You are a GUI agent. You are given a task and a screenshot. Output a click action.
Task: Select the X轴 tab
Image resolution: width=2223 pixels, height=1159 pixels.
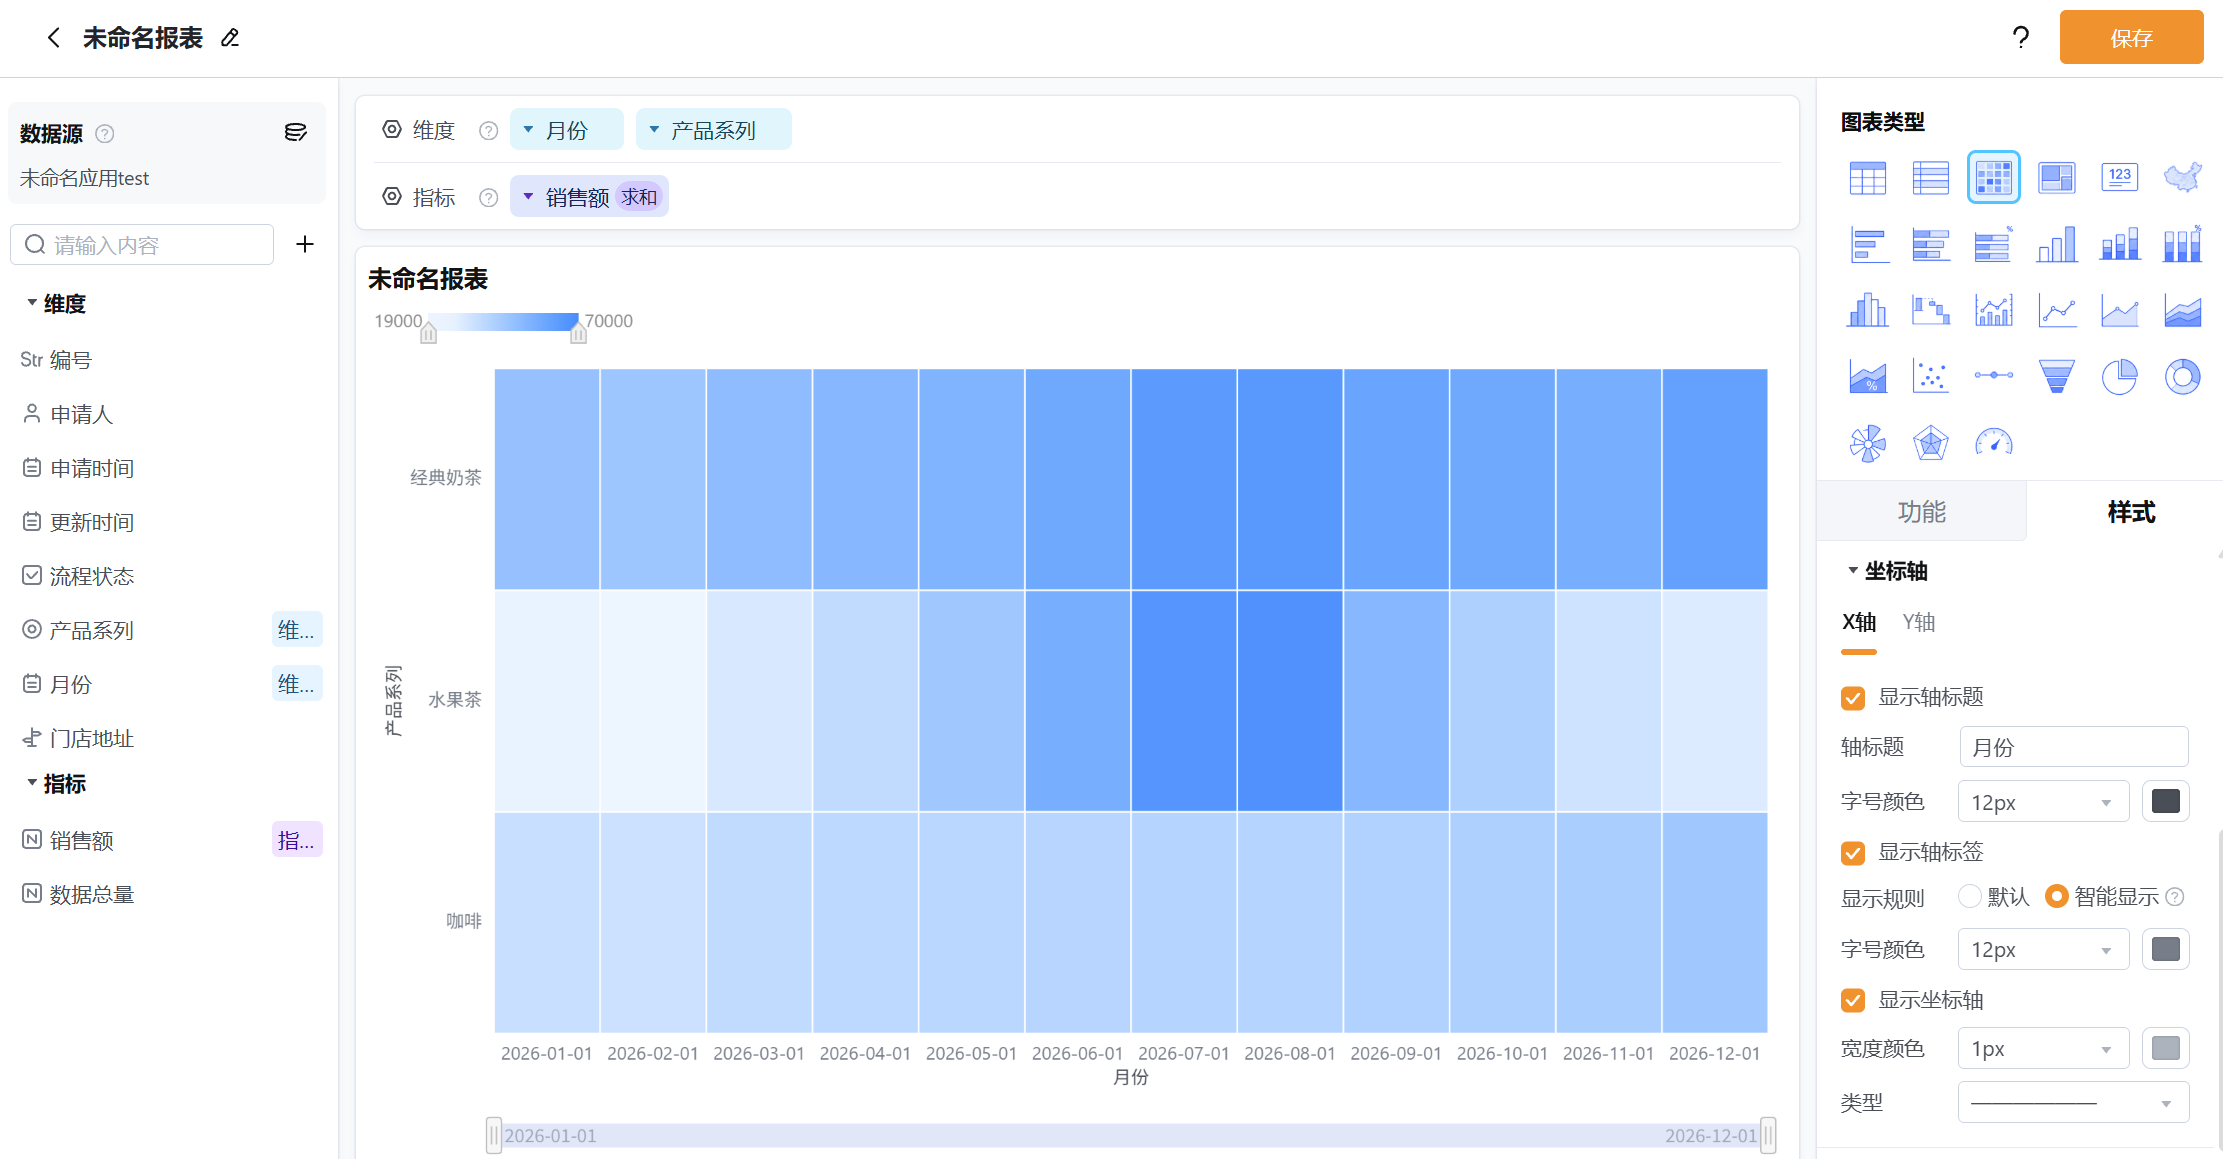[x=1859, y=623]
